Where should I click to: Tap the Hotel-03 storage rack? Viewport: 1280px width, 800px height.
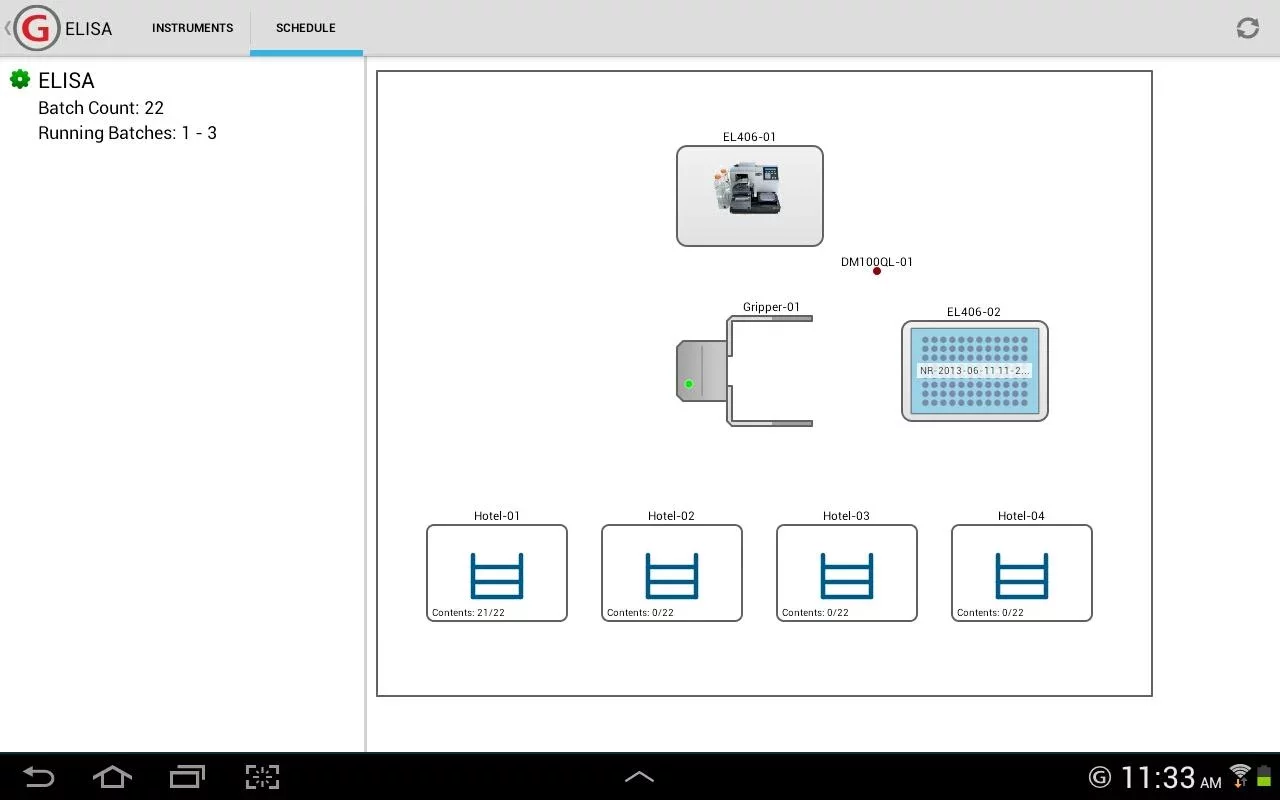click(846, 573)
